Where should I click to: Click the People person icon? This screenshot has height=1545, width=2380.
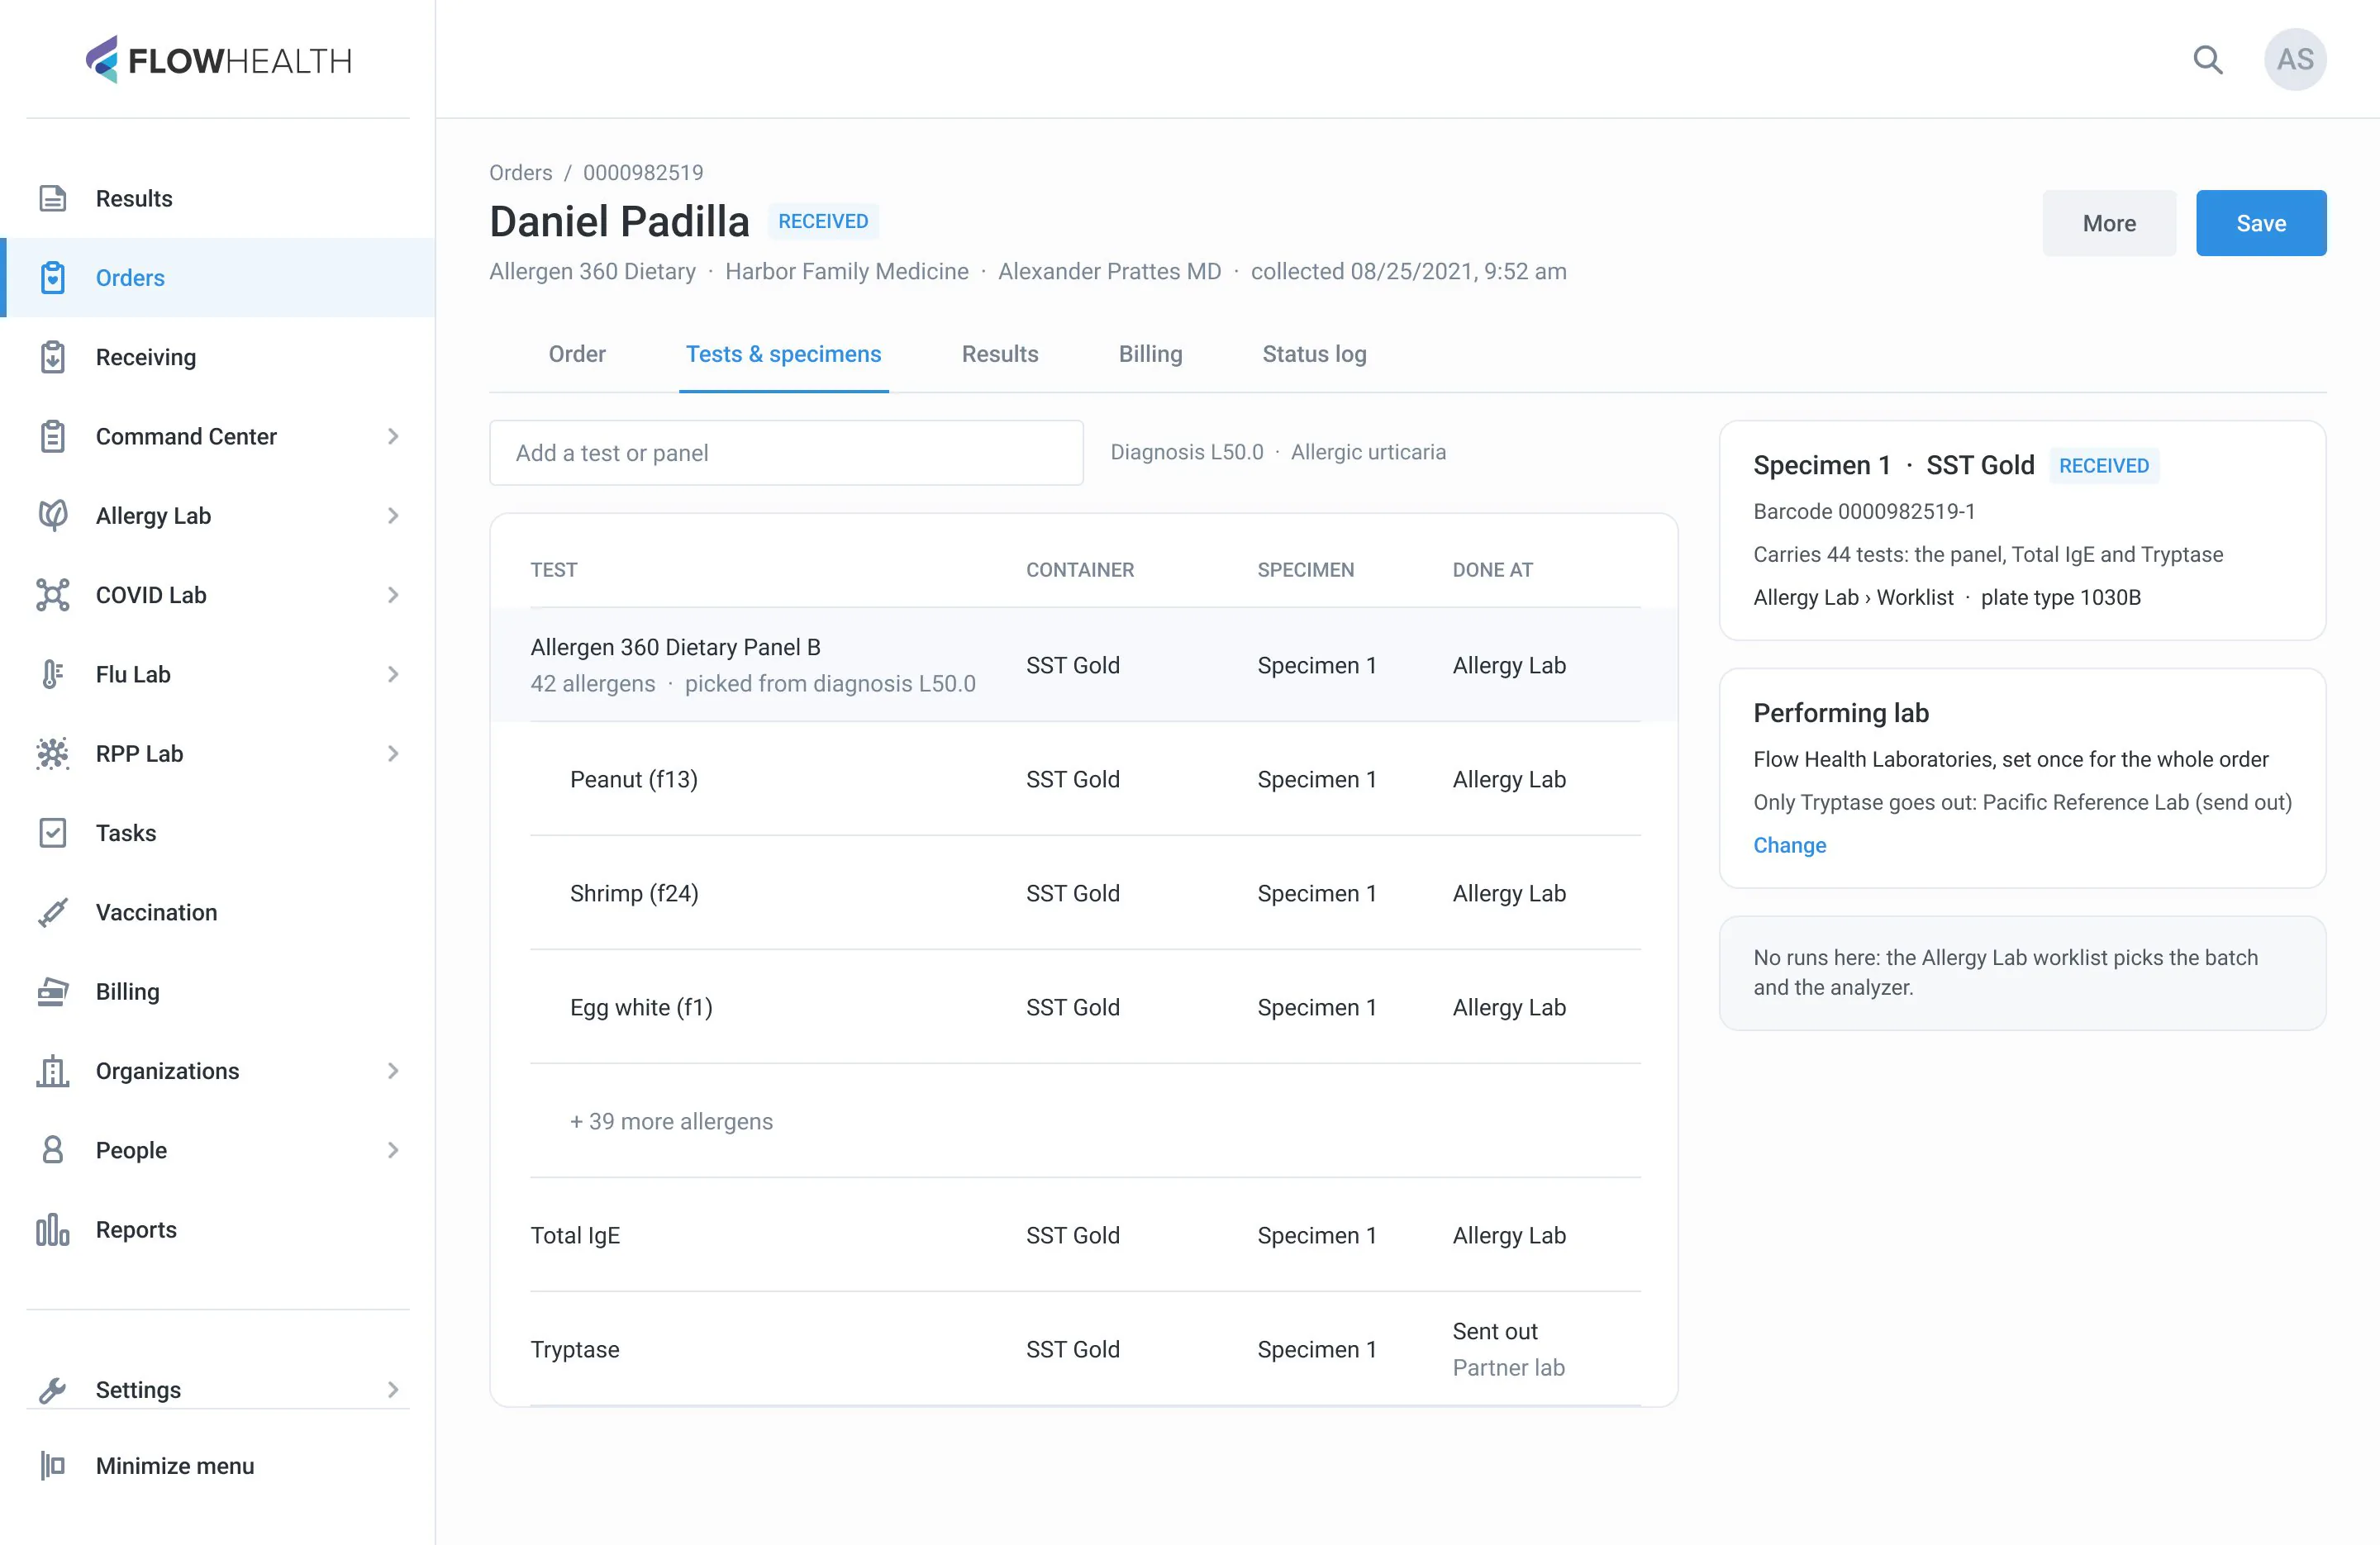click(x=53, y=1150)
